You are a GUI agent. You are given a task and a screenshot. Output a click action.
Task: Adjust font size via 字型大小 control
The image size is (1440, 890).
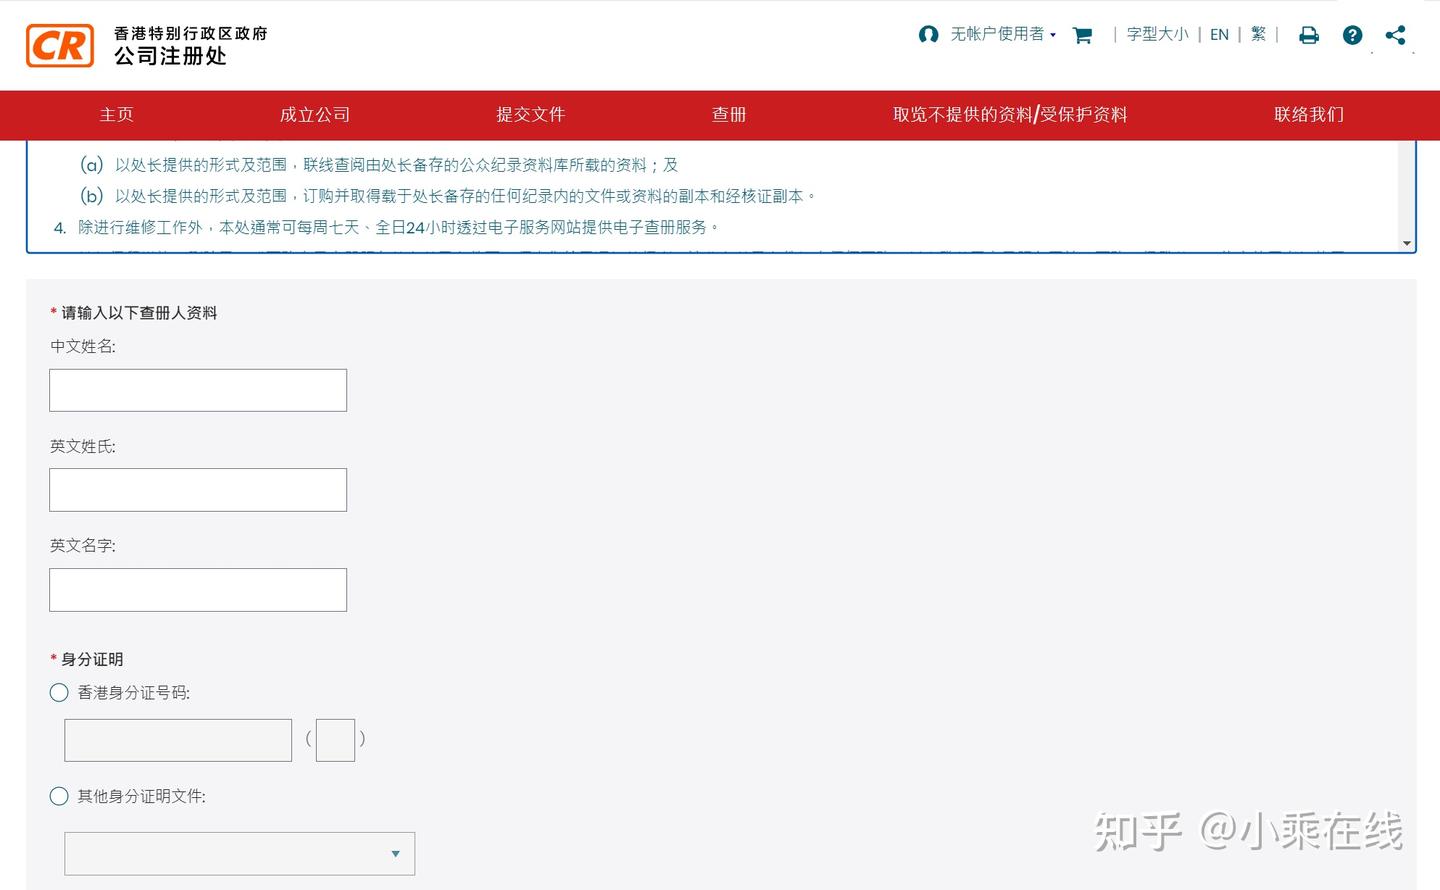coord(1156,33)
